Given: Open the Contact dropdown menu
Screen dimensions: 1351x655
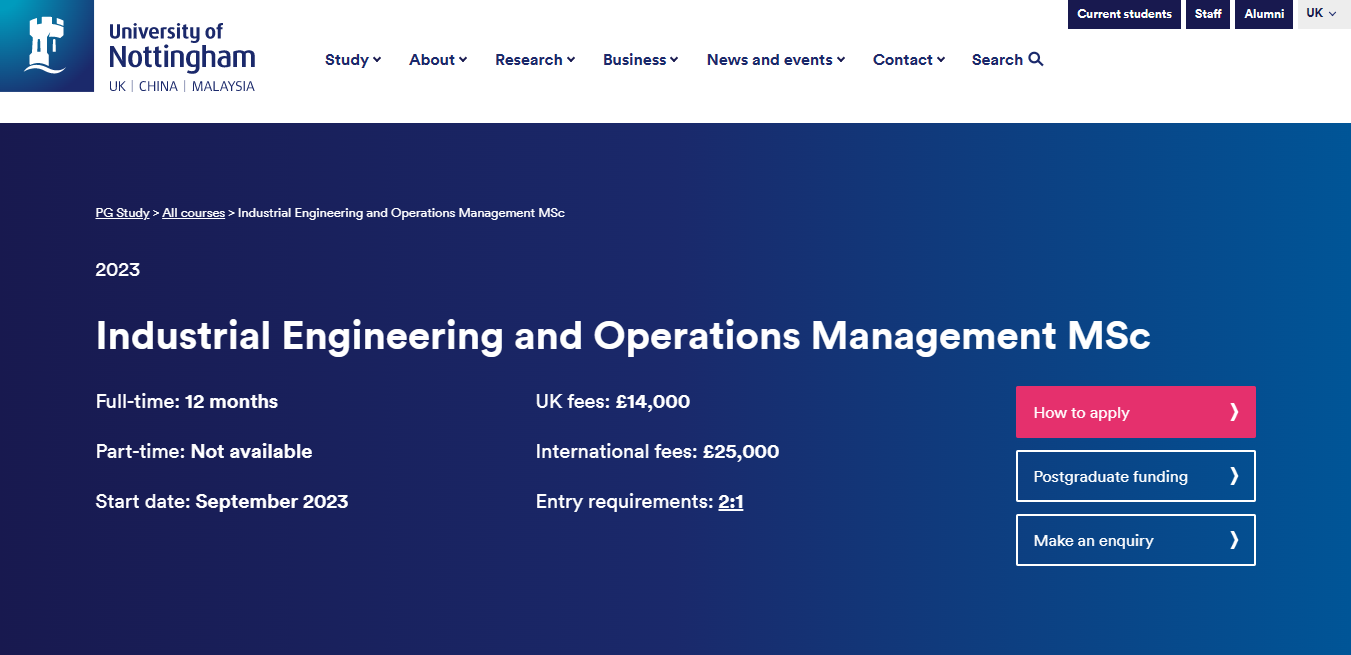Looking at the screenshot, I should 909,60.
